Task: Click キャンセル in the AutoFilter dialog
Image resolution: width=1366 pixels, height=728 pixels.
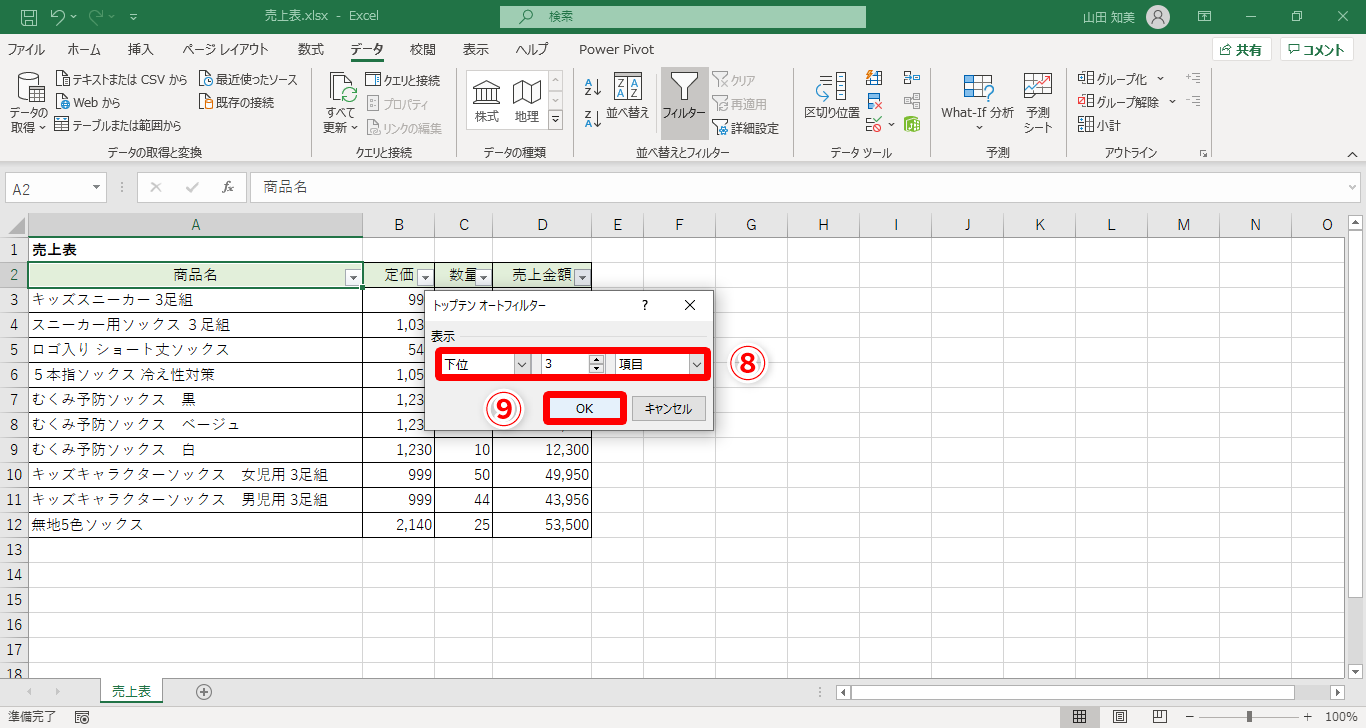Action: point(669,408)
